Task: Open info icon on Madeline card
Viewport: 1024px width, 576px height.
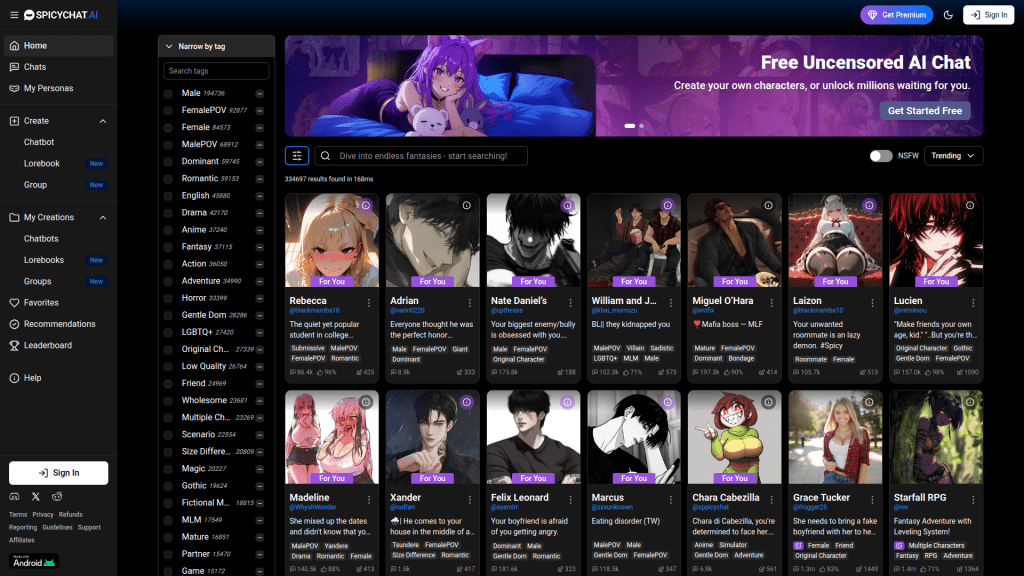Action: [x=366, y=402]
